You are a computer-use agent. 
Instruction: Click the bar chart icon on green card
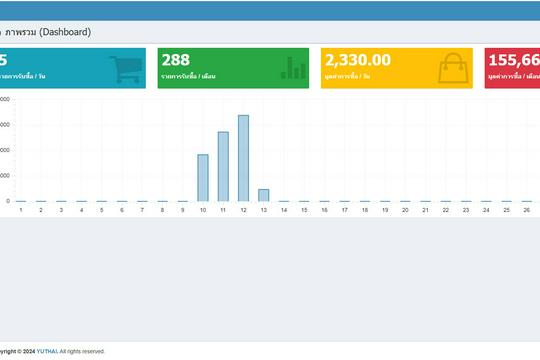(293, 68)
